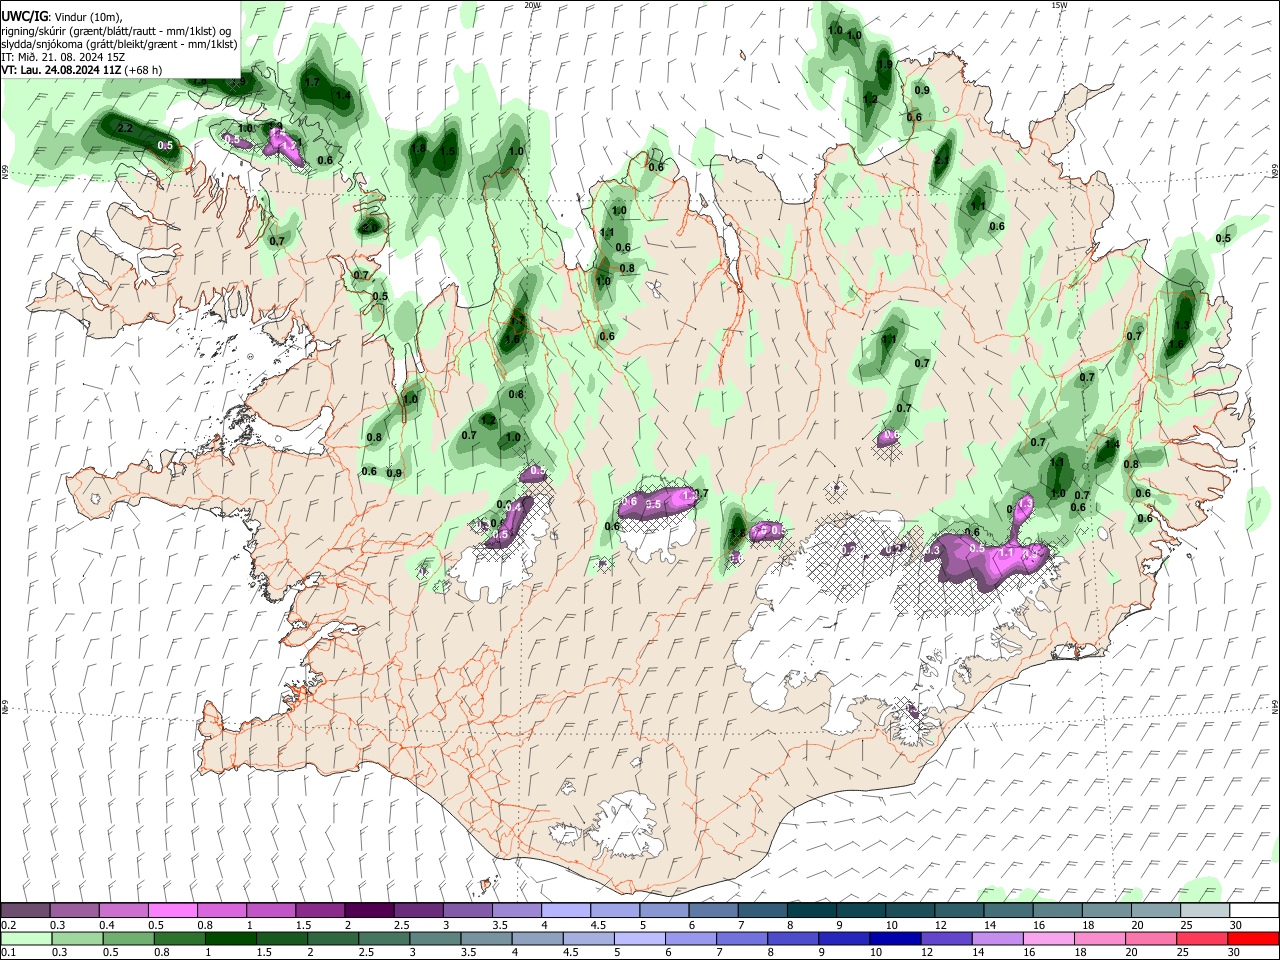The height and width of the screenshot is (960, 1280).
Task: Click the '30' label on the upper snow legend
Action: [x=1236, y=925]
